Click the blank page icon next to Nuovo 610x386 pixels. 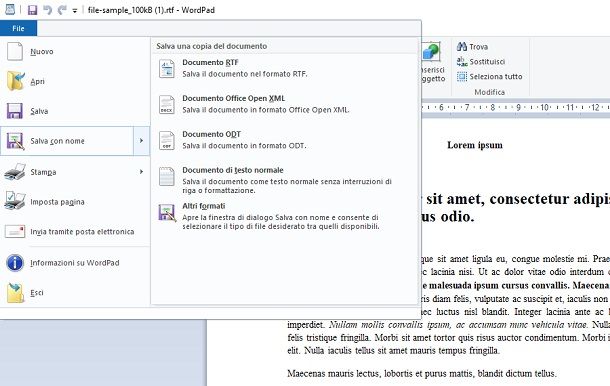pyautogui.click(x=15, y=51)
